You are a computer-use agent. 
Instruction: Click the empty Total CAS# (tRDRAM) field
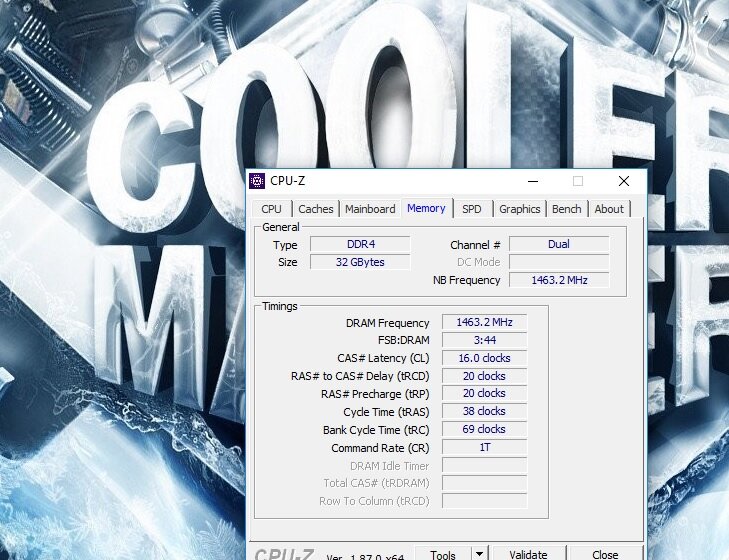point(484,483)
